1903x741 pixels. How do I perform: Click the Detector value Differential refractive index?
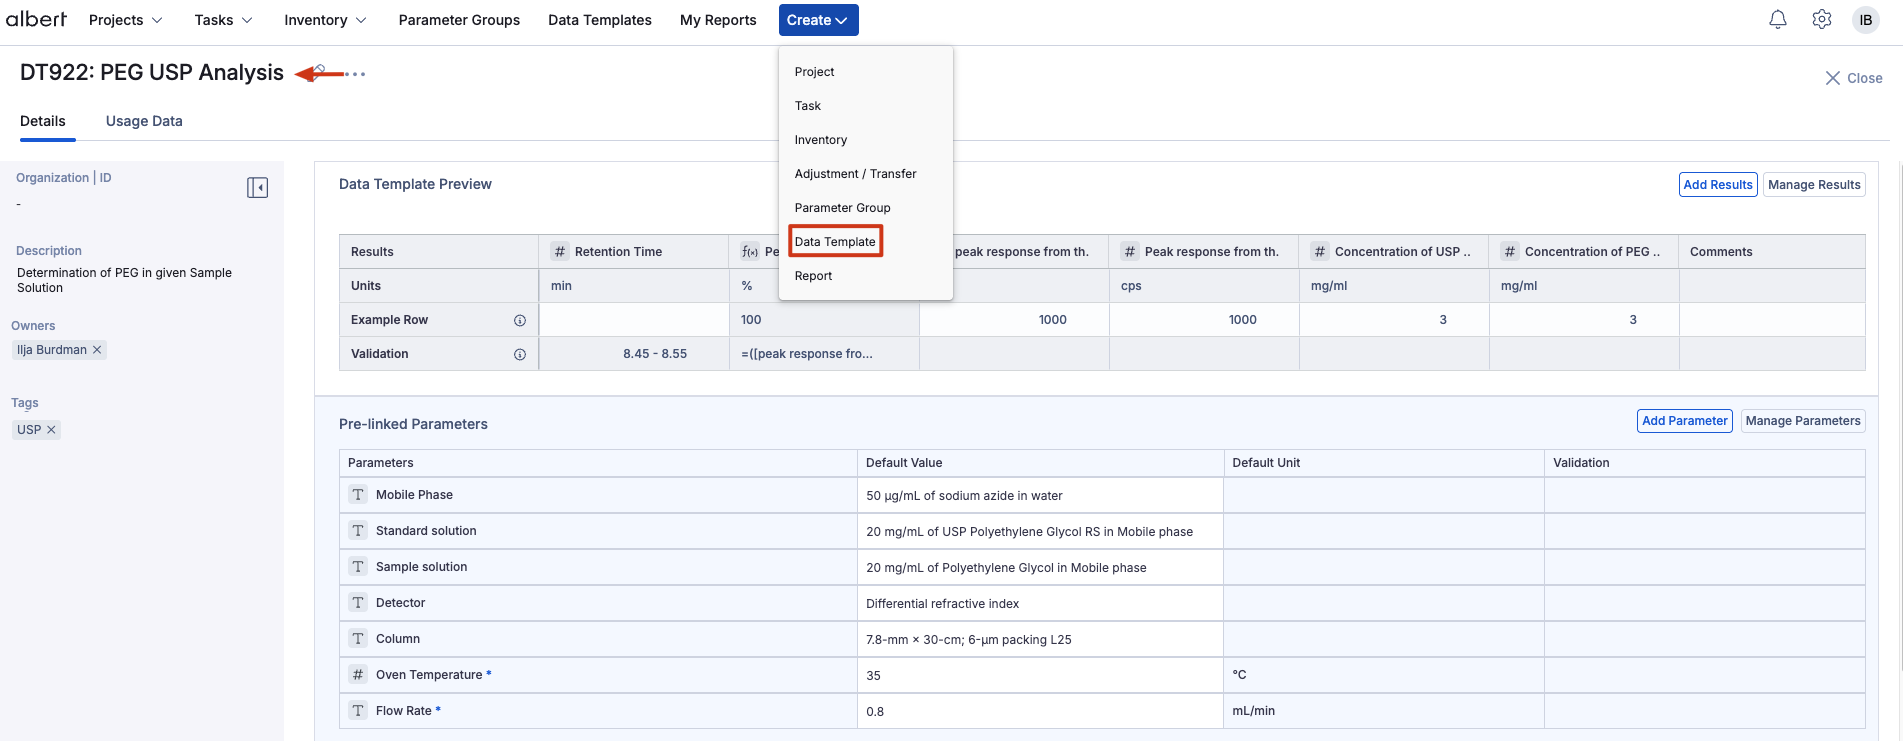(1040, 604)
